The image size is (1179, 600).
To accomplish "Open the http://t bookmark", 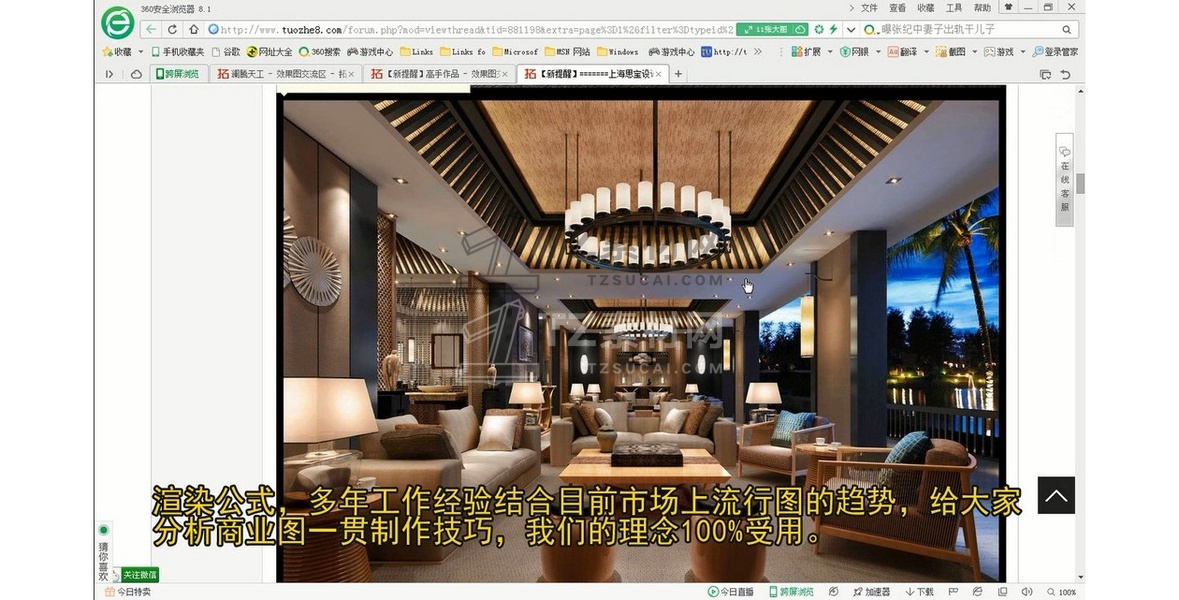I will (x=724, y=52).
